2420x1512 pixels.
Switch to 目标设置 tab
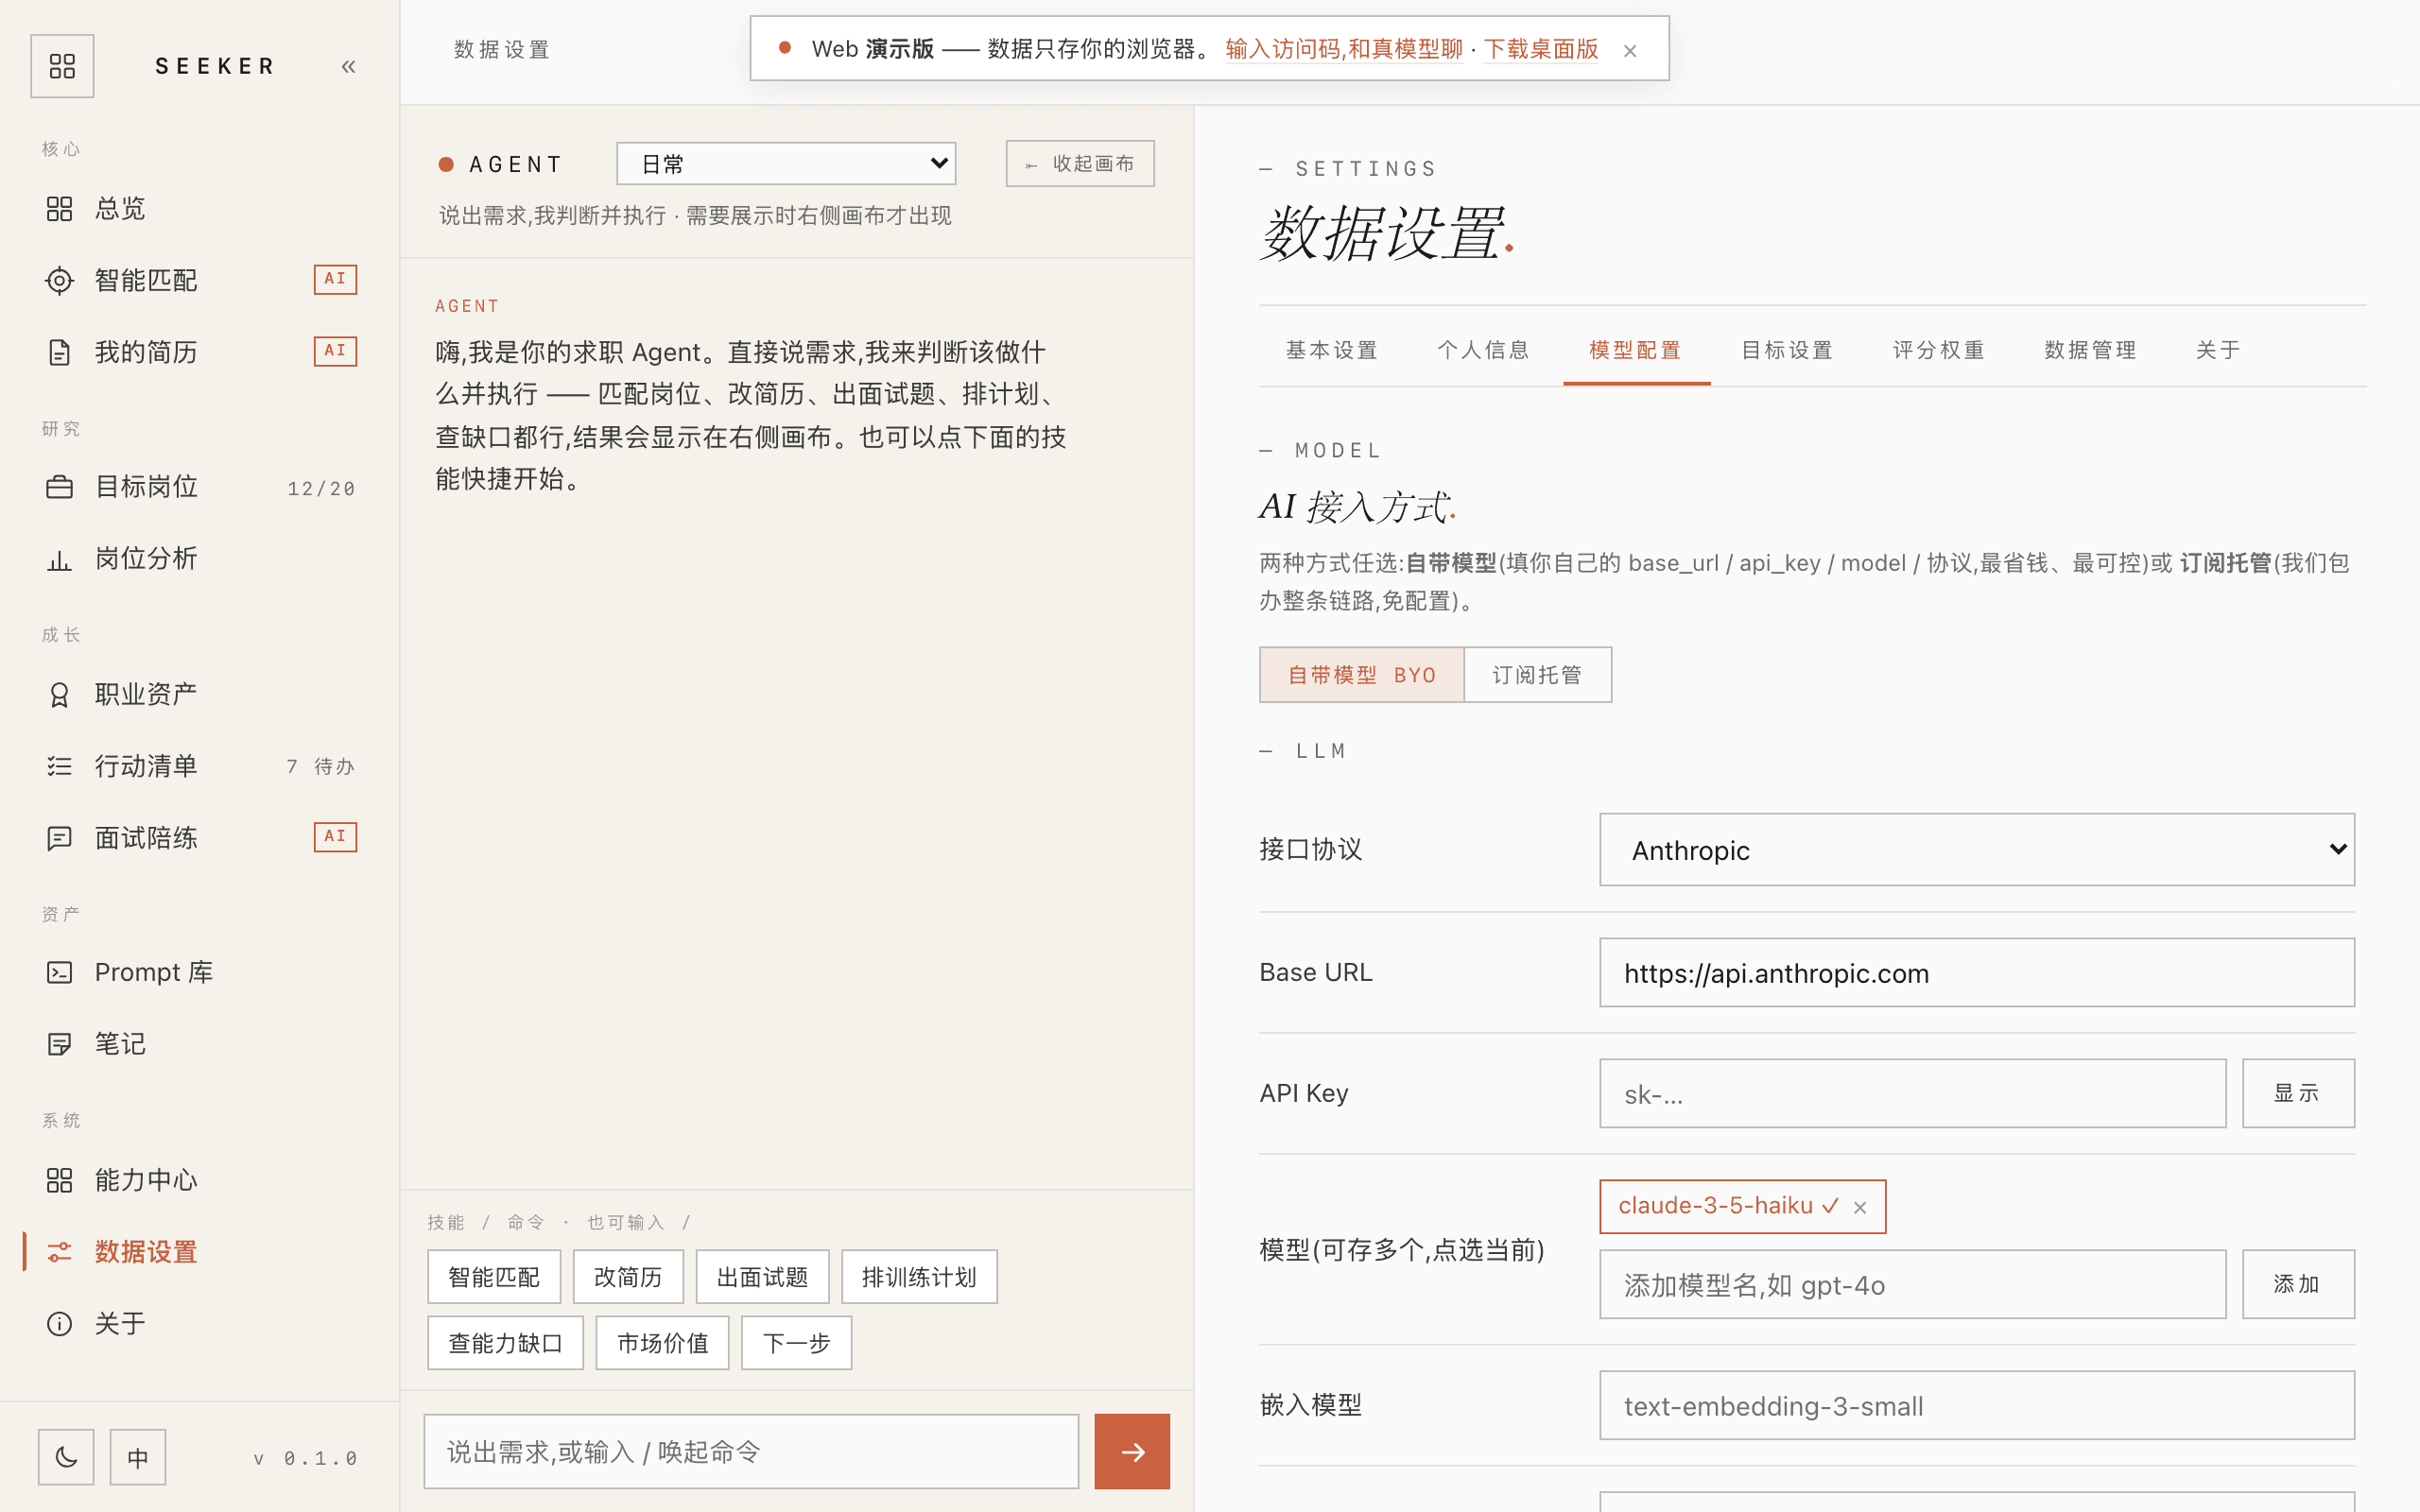pyautogui.click(x=1788, y=350)
